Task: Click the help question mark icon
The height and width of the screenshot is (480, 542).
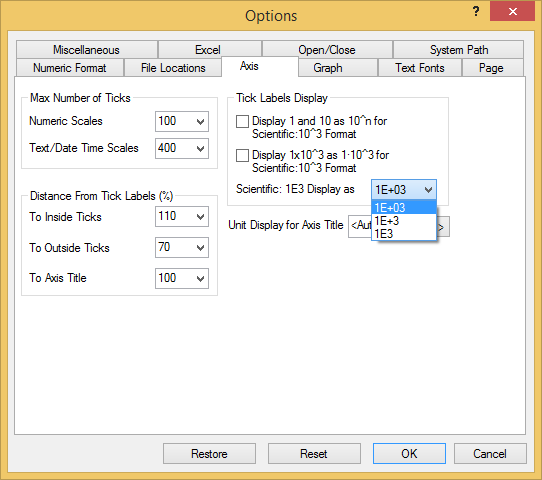Action: (x=476, y=12)
